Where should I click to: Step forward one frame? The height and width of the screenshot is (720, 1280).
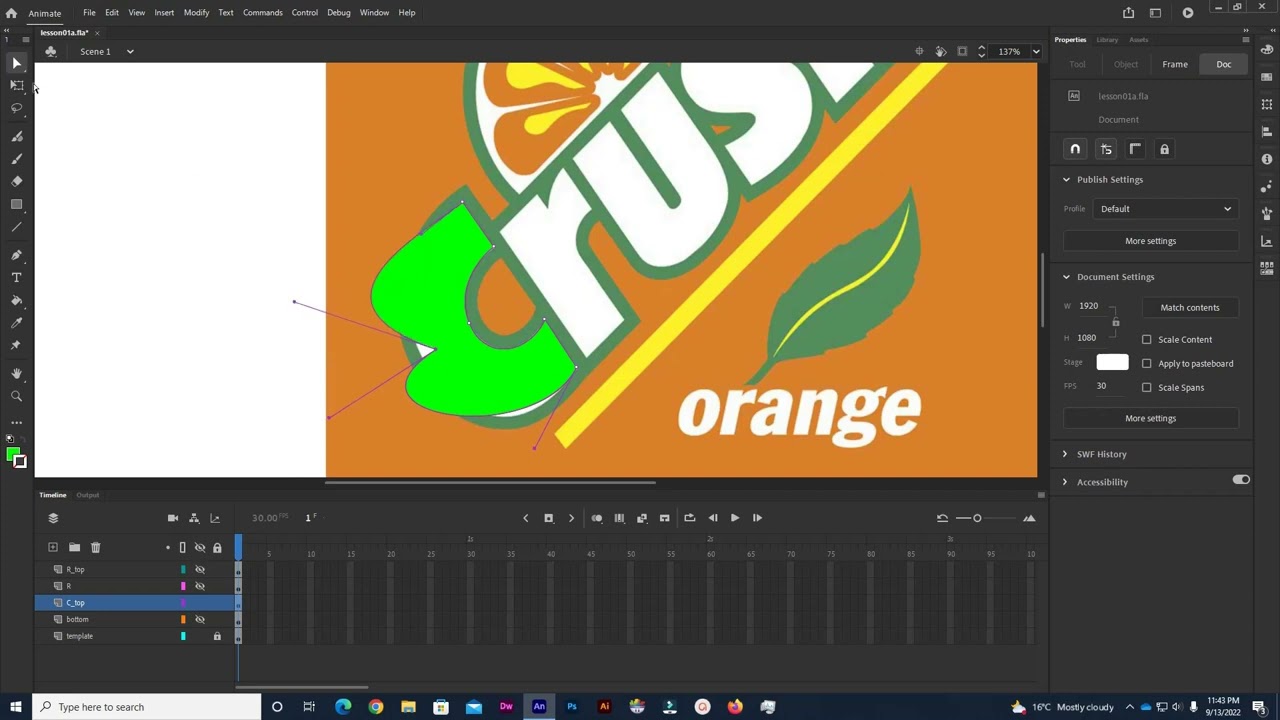tap(757, 518)
